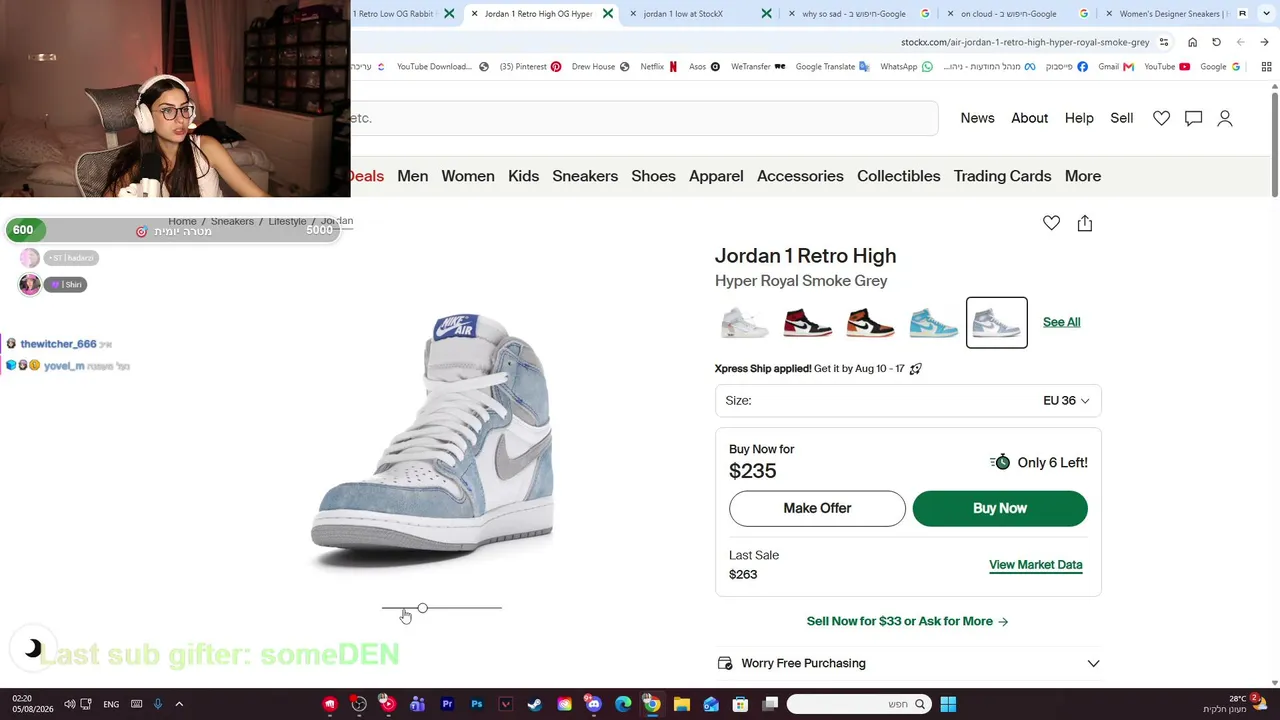The height and width of the screenshot is (720, 1280).
Task: Click Sell Now for $33 link
Action: 907,621
